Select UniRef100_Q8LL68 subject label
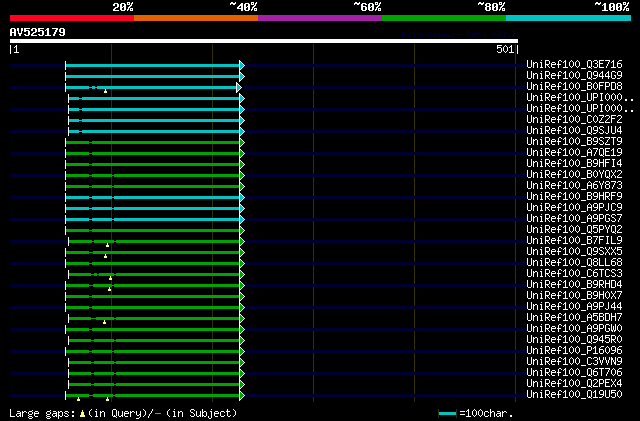This screenshot has height=421, width=640. [x=574, y=263]
